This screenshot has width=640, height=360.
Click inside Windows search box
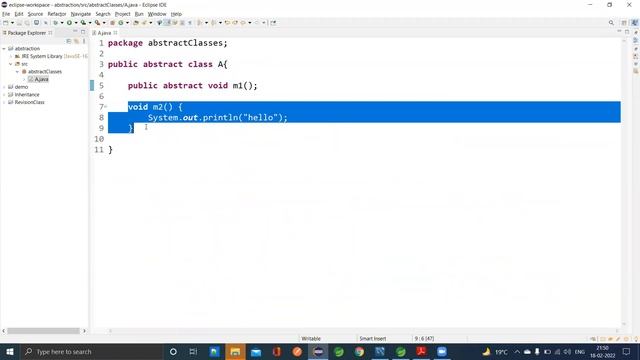pos(91,351)
